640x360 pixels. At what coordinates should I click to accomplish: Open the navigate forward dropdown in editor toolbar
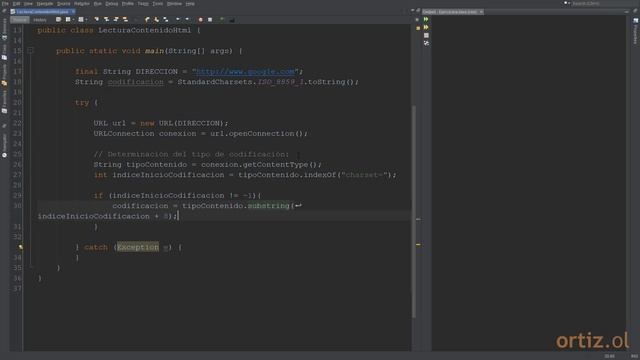point(86,20)
